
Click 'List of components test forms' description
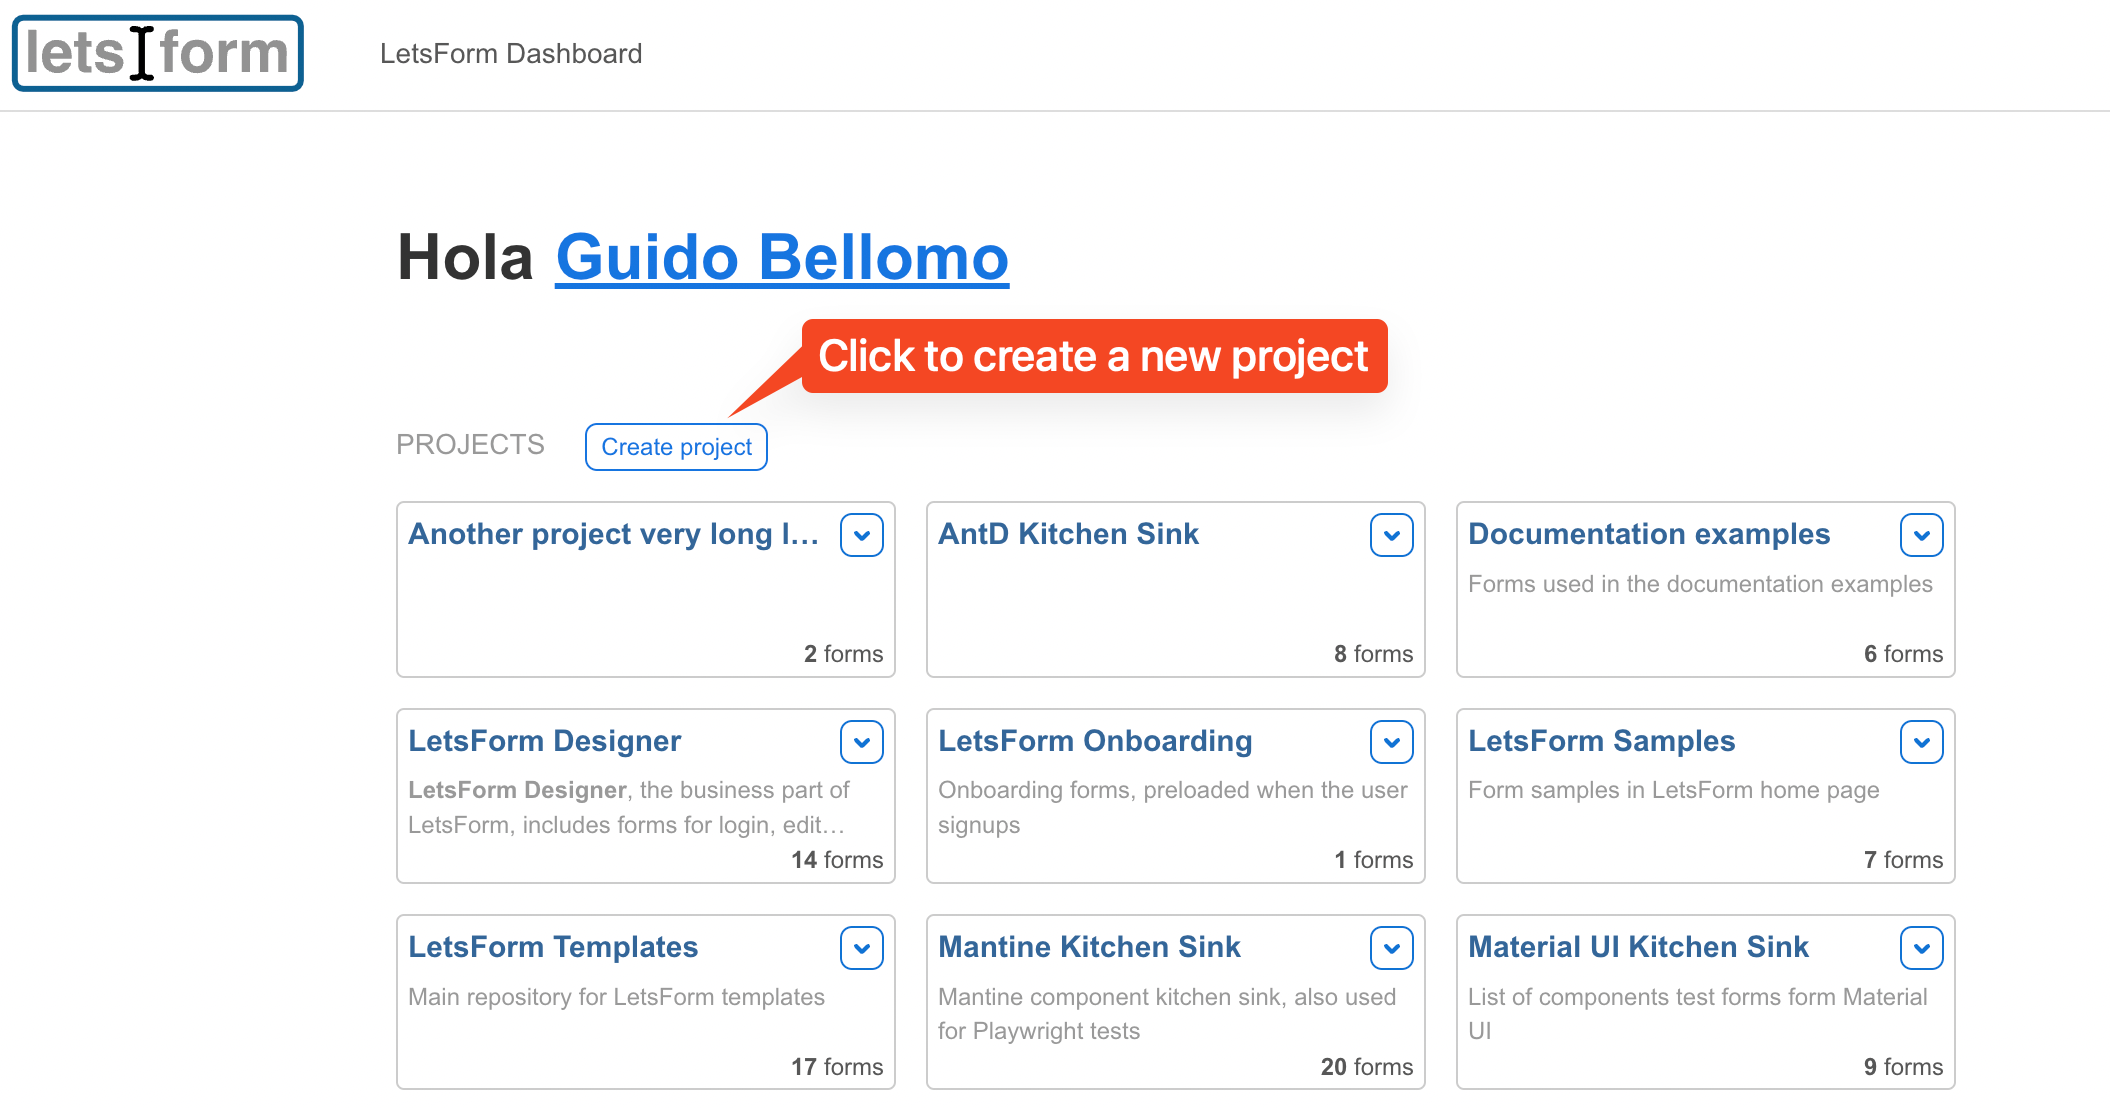[x=1698, y=1014]
